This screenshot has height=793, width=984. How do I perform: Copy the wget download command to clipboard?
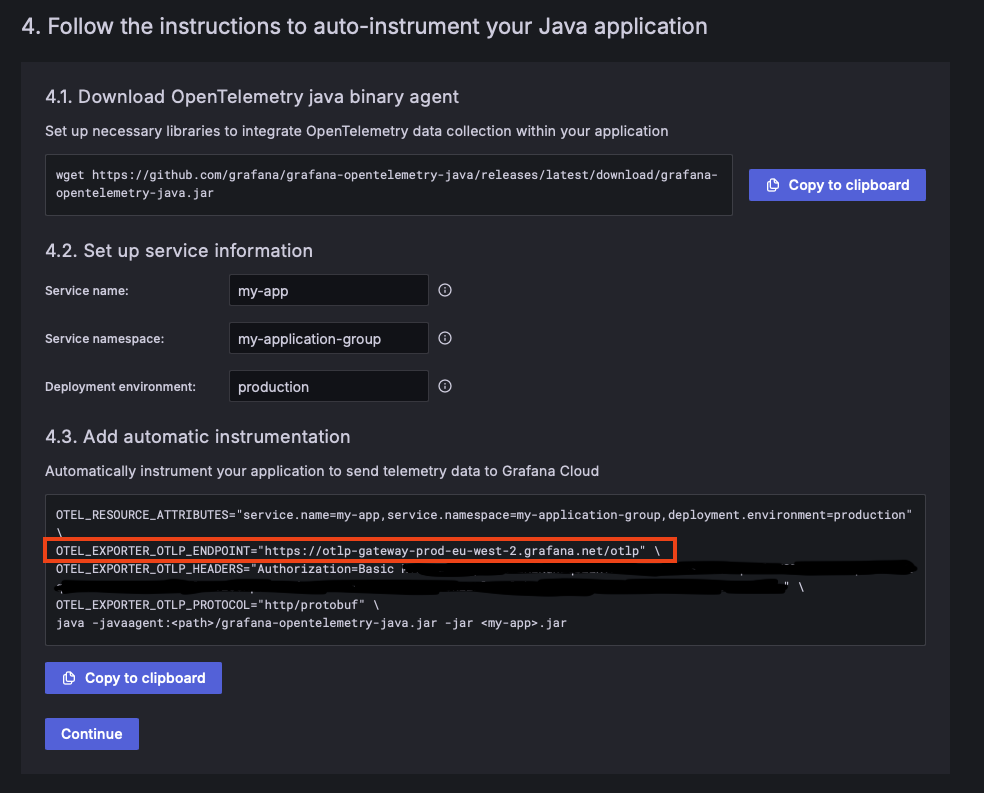pos(837,185)
